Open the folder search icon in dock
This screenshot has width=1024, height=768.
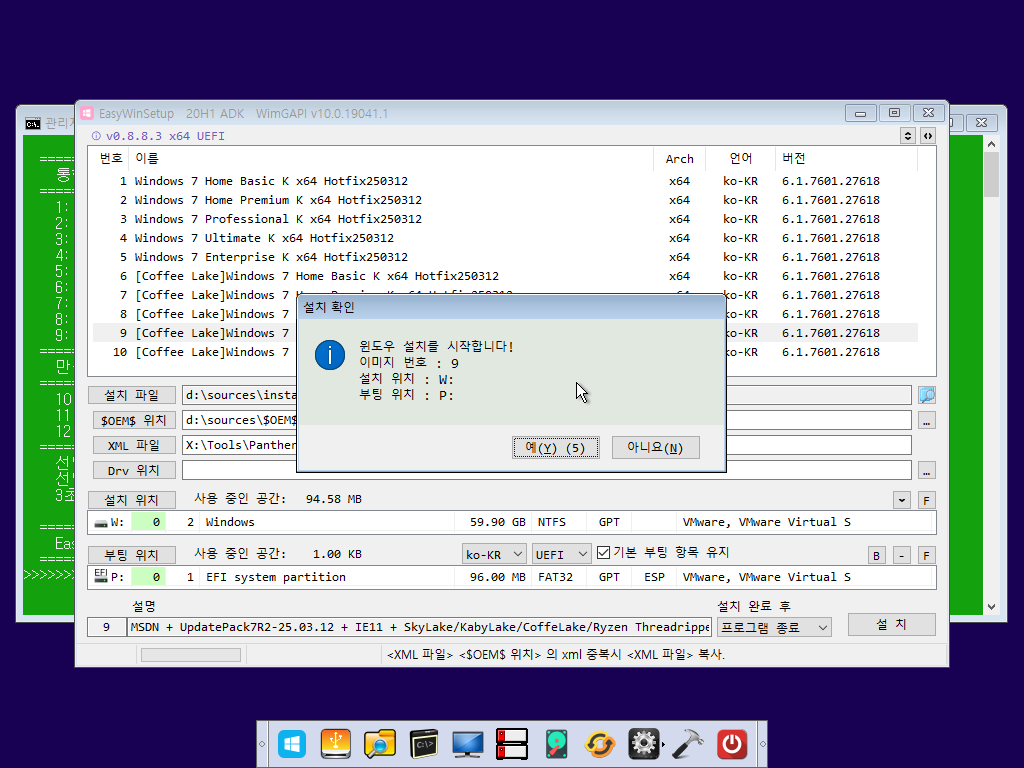pos(379,744)
